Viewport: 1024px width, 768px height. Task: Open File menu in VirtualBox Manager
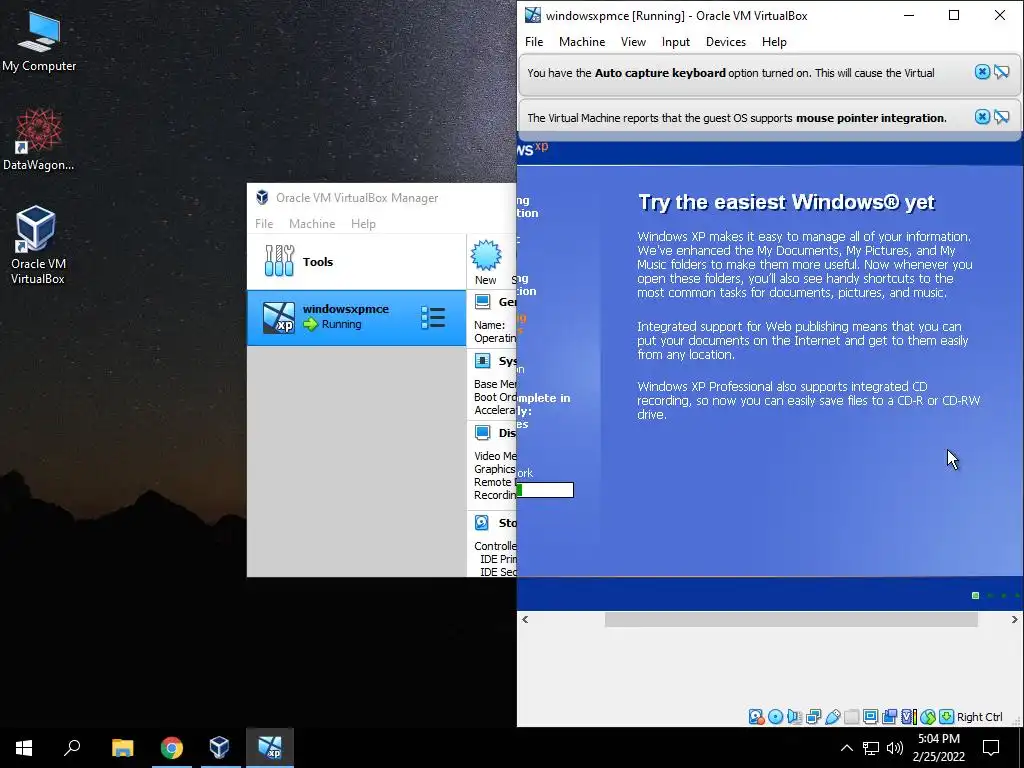(264, 223)
